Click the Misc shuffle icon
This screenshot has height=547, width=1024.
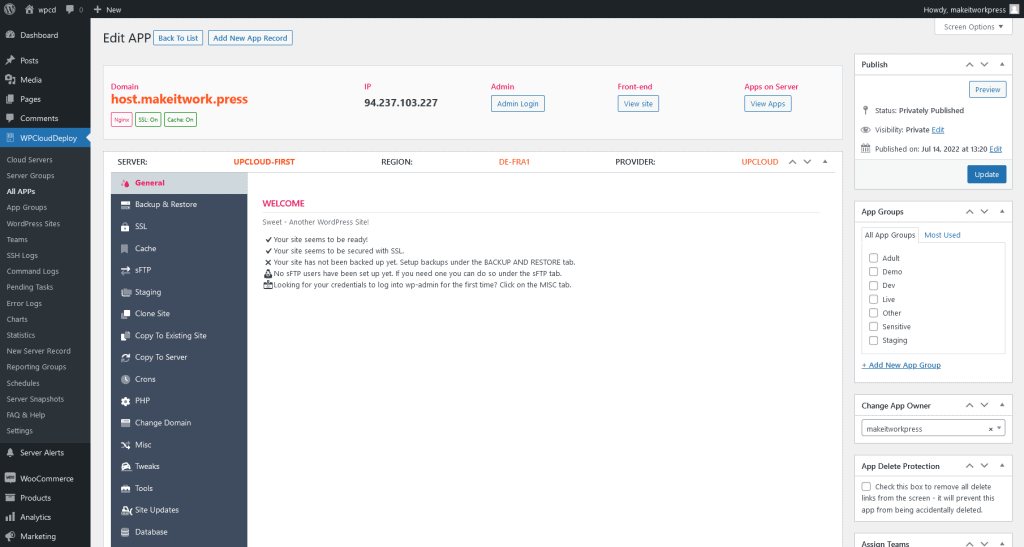(125, 445)
